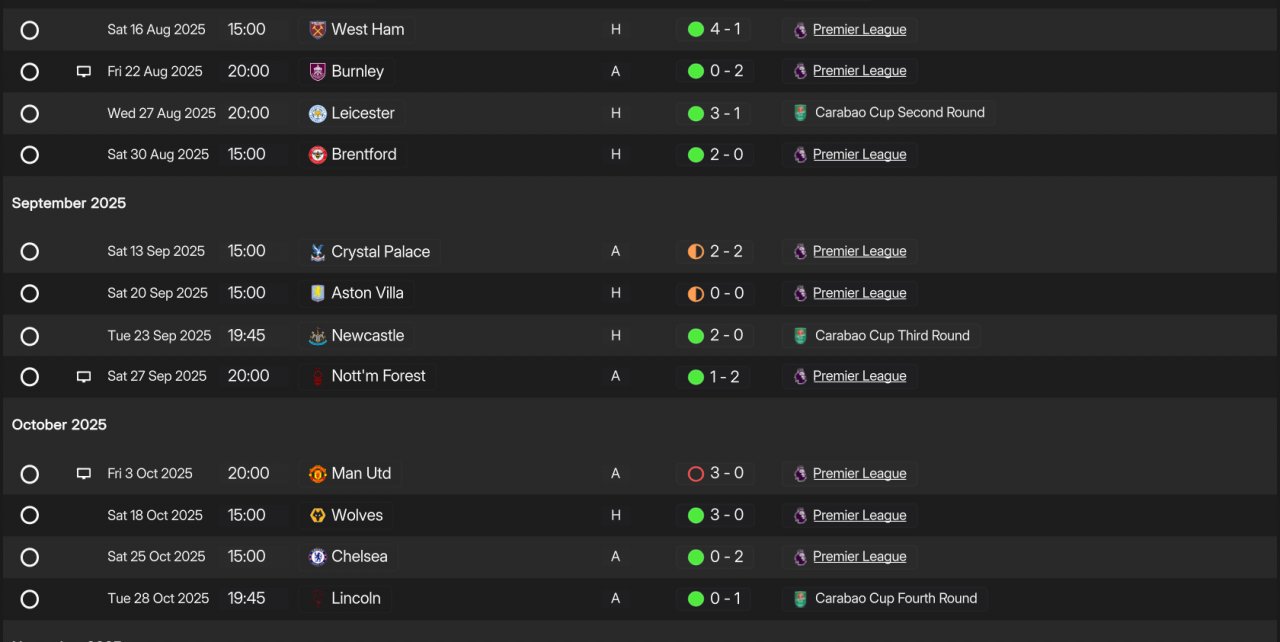1280x642 pixels.
Task: Click the Wolves club badge
Action: (x=318, y=516)
